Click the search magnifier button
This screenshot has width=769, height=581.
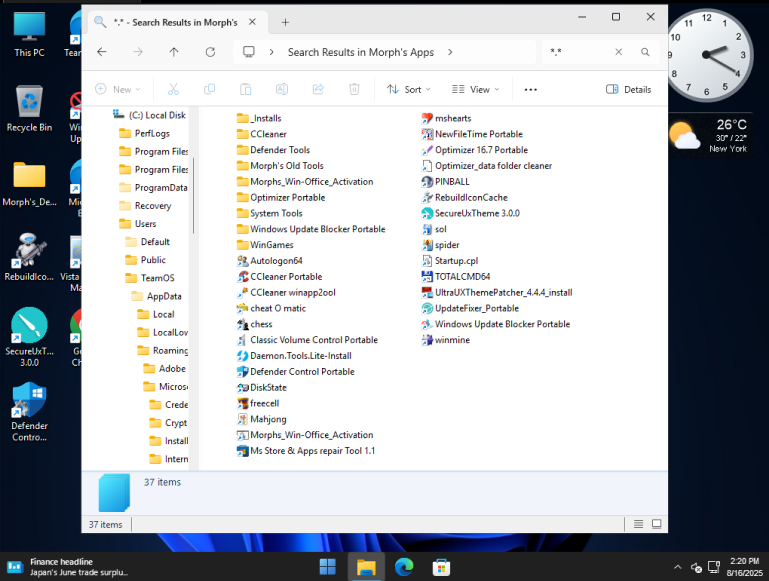(645, 52)
